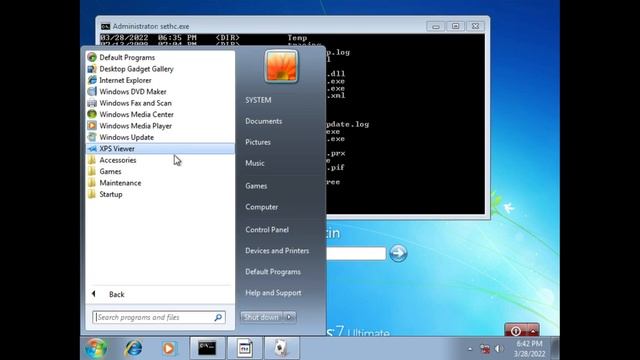This screenshot has width=640, height=360.
Task: Show hidden tray icons arrow
Action: [470, 349]
